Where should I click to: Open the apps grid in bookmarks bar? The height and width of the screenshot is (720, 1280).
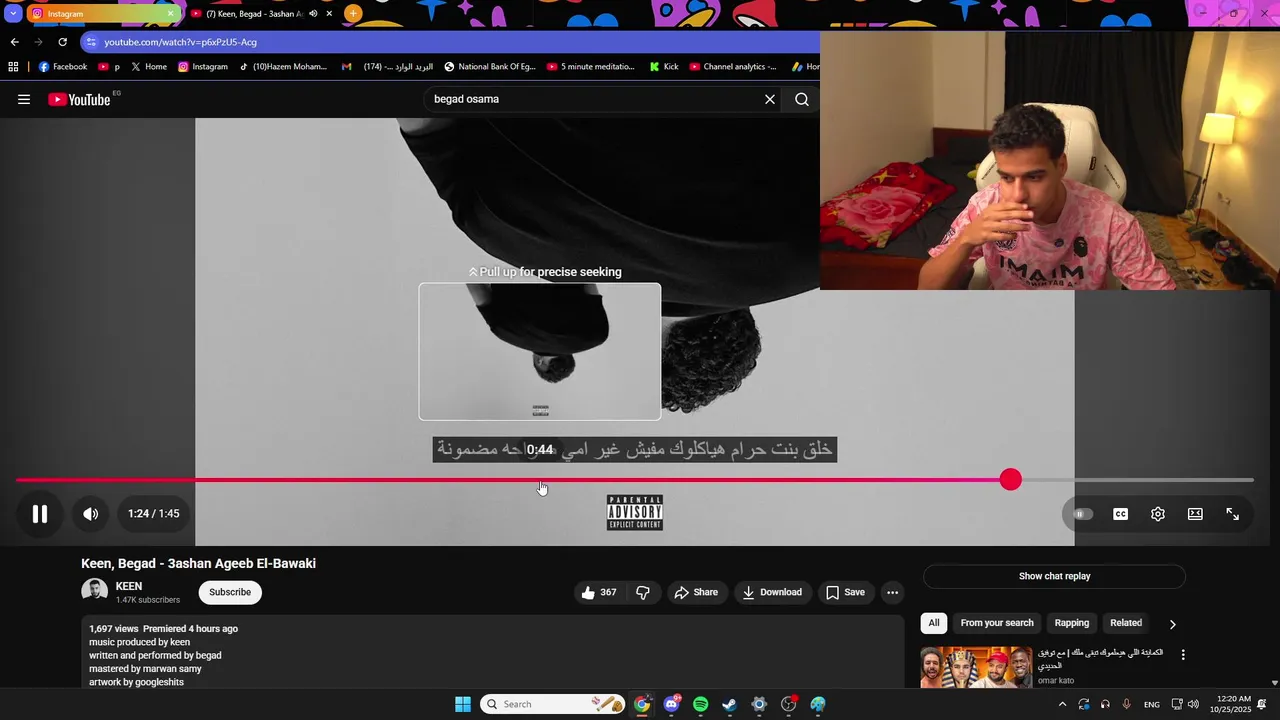click(x=13, y=67)
